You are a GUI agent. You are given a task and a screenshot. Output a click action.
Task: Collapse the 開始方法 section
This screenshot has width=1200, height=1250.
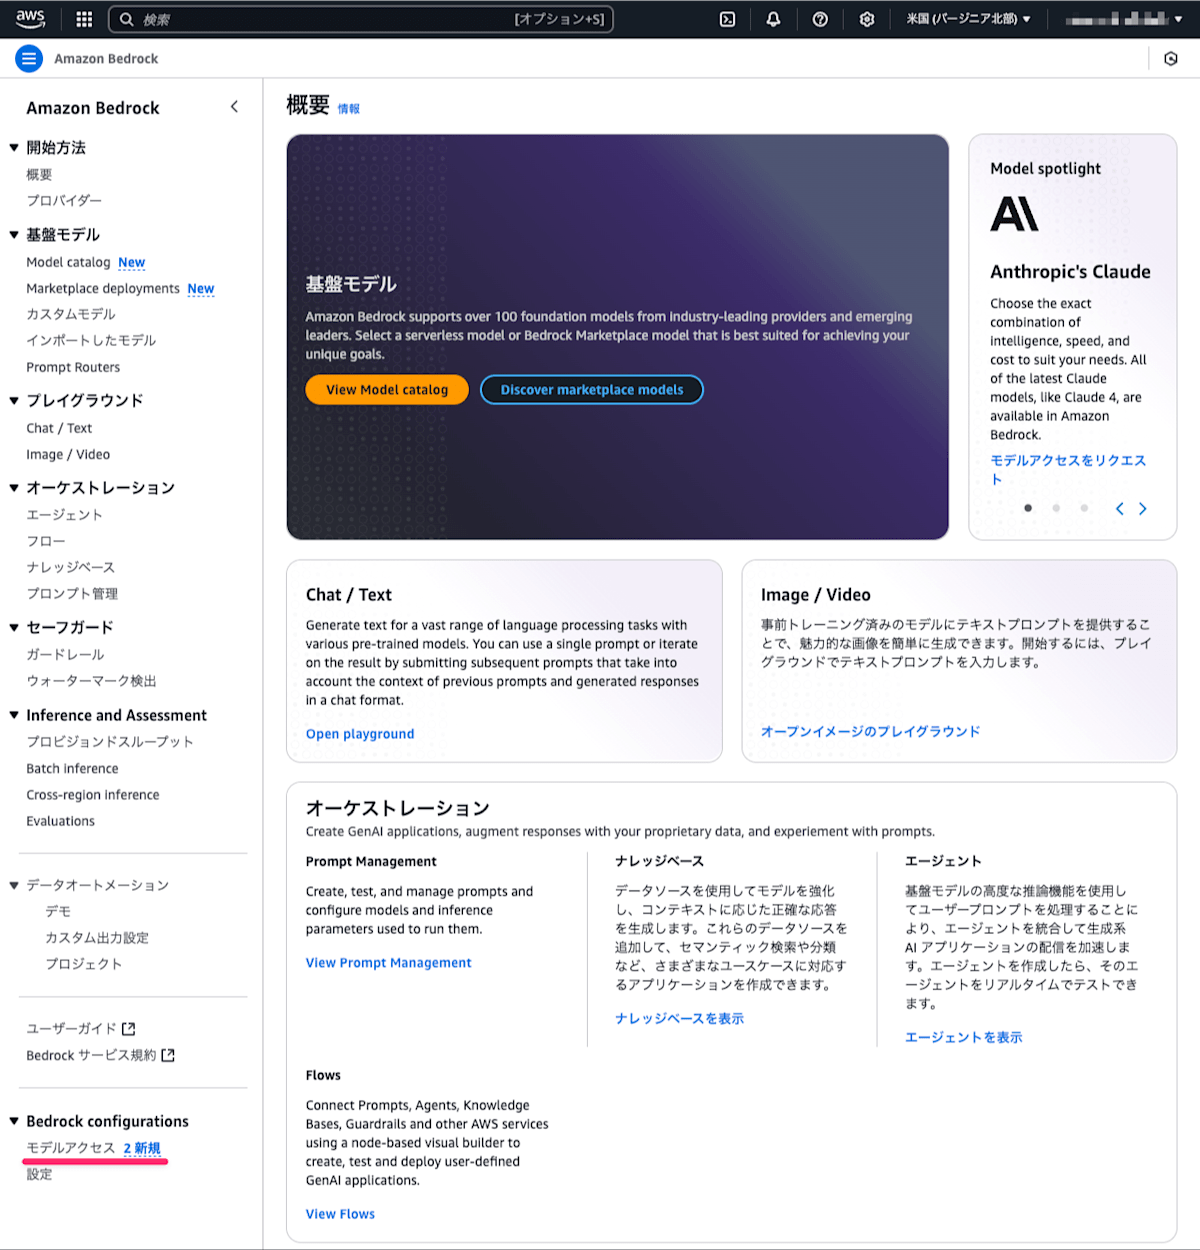coord(14,148)
